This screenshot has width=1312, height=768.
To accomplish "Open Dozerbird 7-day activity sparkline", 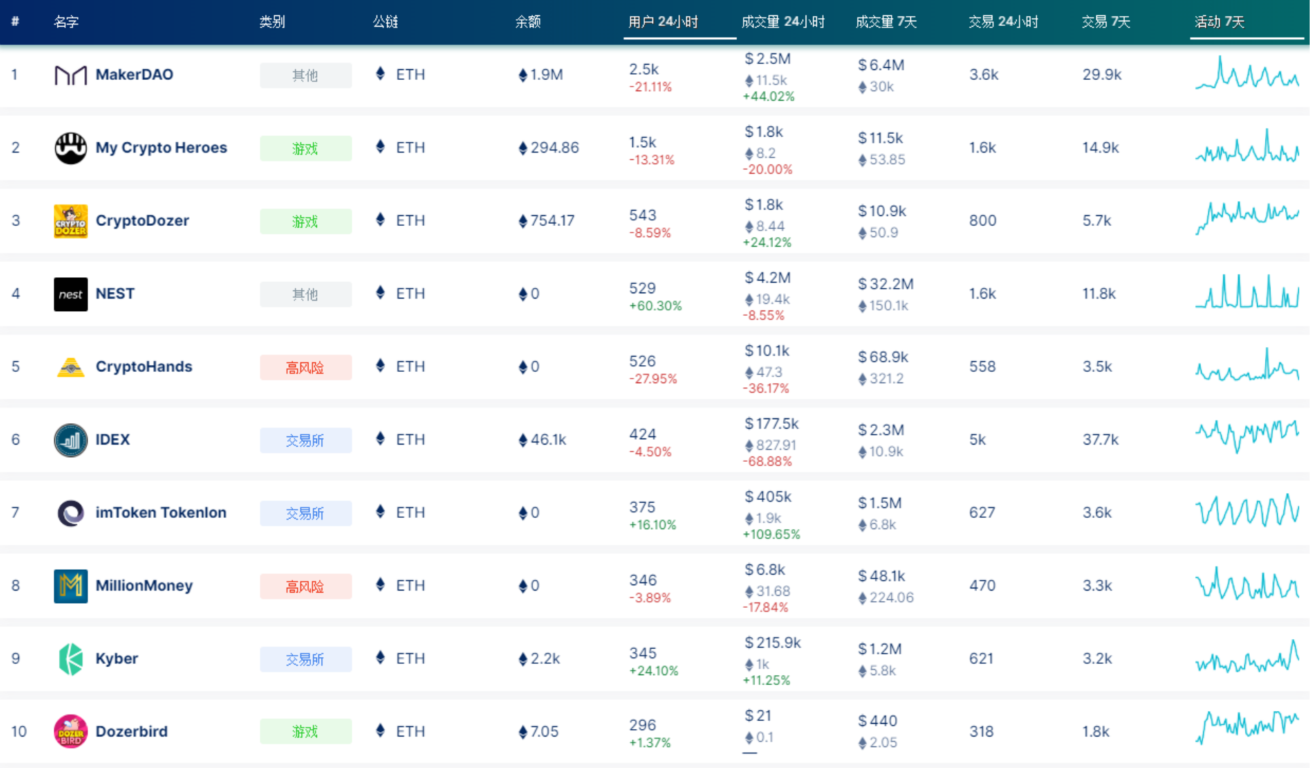I will (1247, 727).
